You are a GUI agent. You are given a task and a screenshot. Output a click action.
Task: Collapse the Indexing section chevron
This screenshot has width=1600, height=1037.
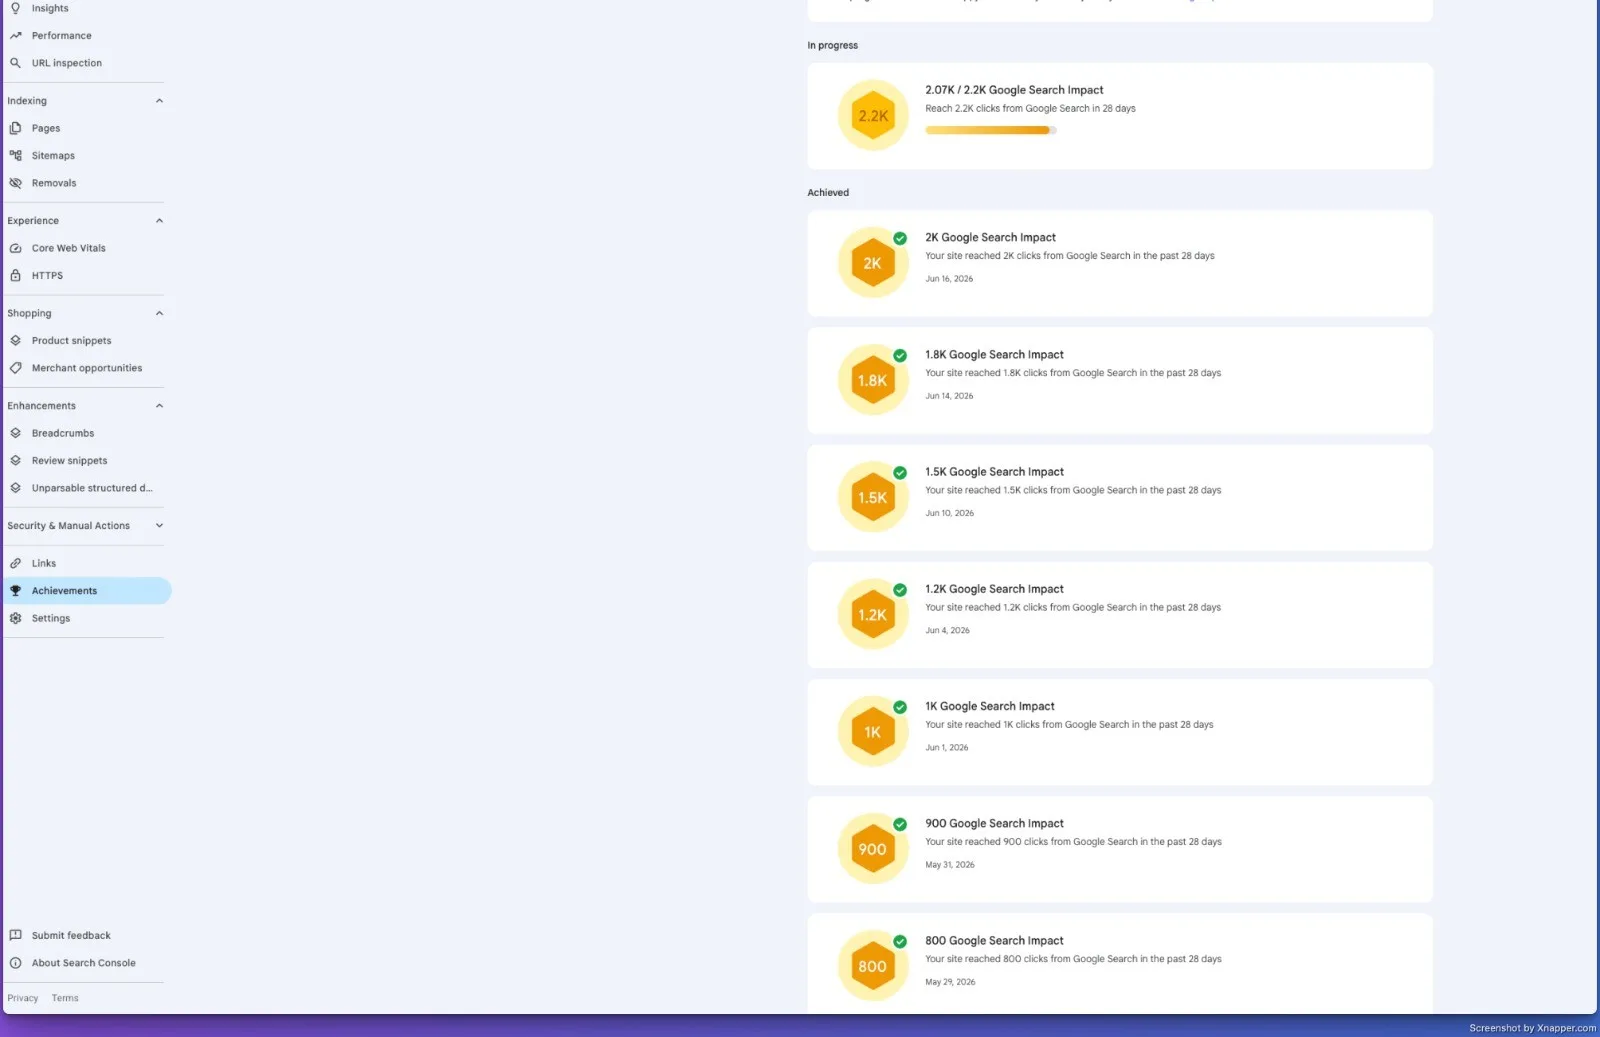pos(159,101)
